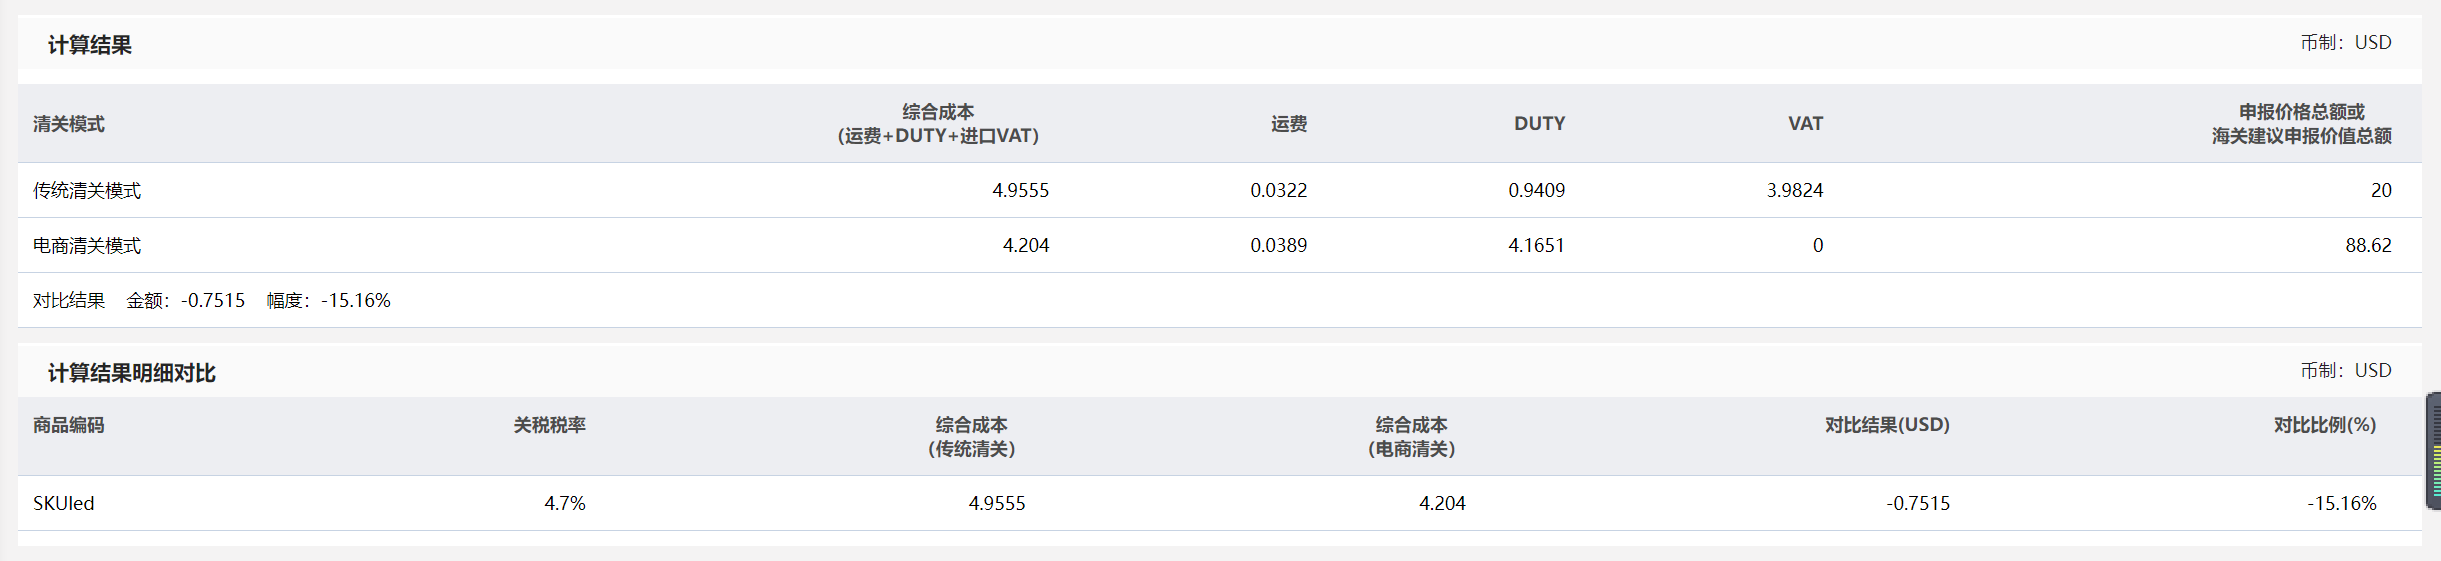Screen dimensions: 2441x561
Task: Click the DUTY column header
Action: pos(1540,124)
